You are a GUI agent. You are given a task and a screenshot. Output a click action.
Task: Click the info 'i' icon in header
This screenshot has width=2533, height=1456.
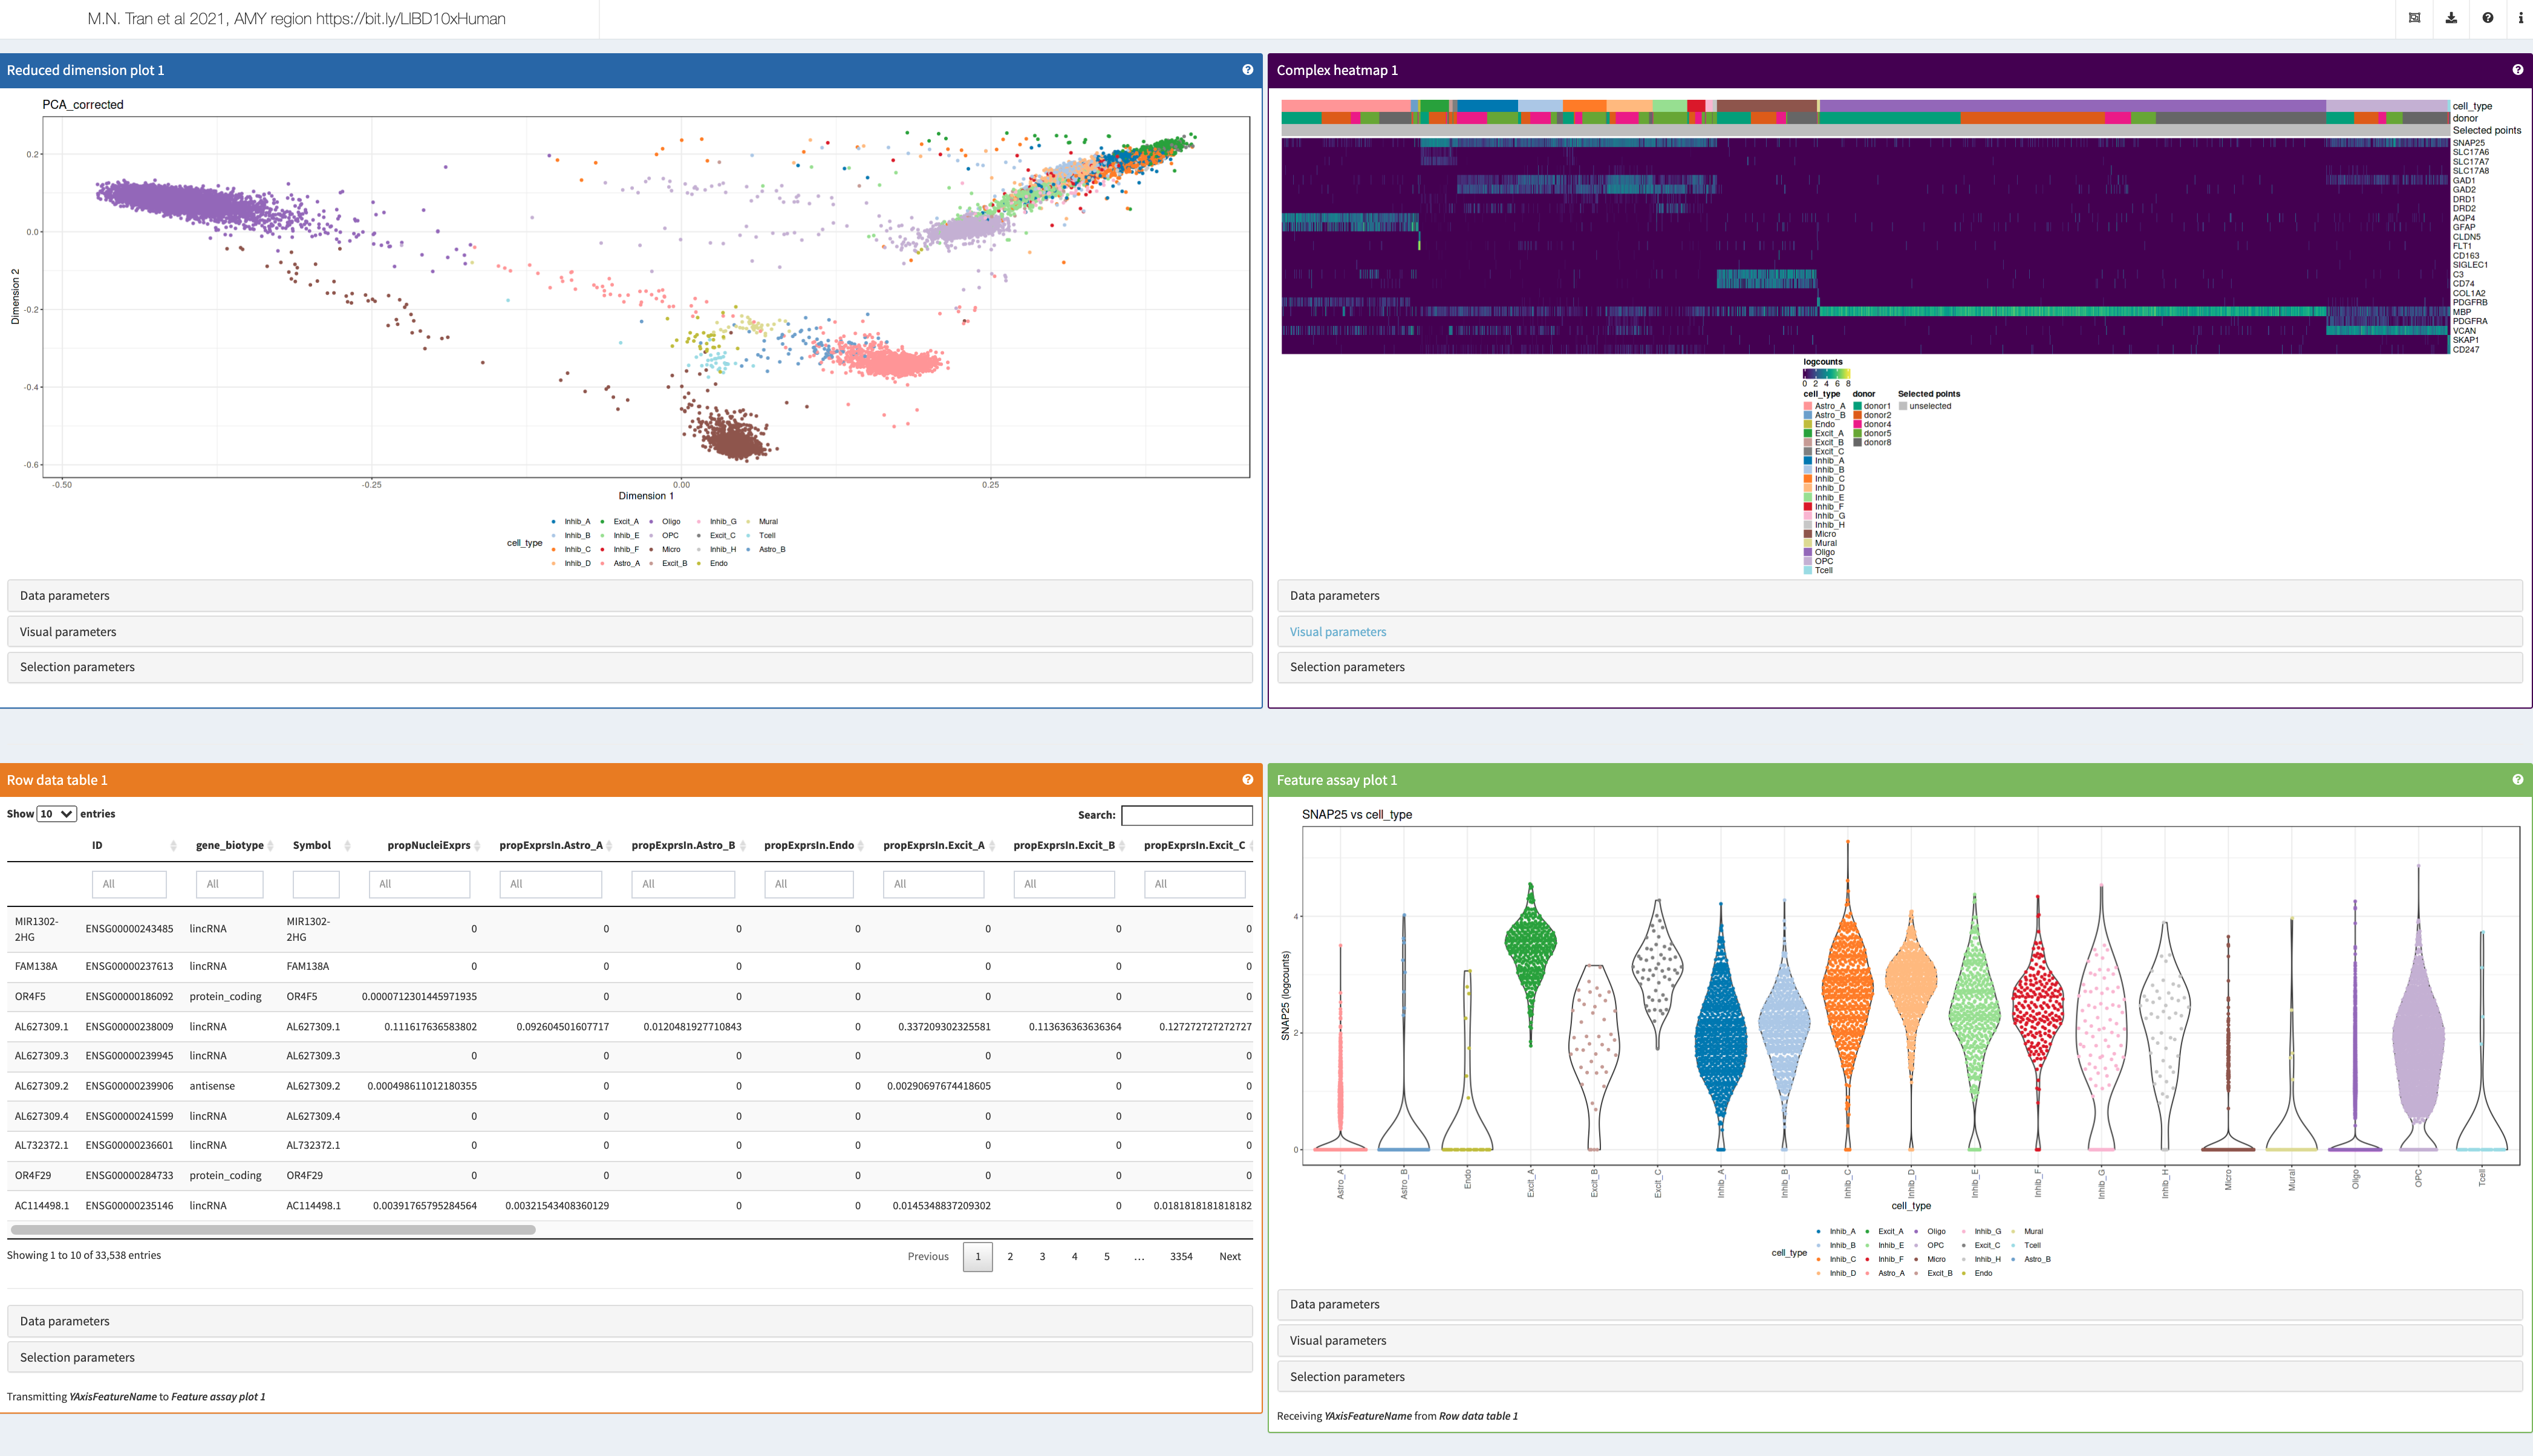pos(2520,18)
